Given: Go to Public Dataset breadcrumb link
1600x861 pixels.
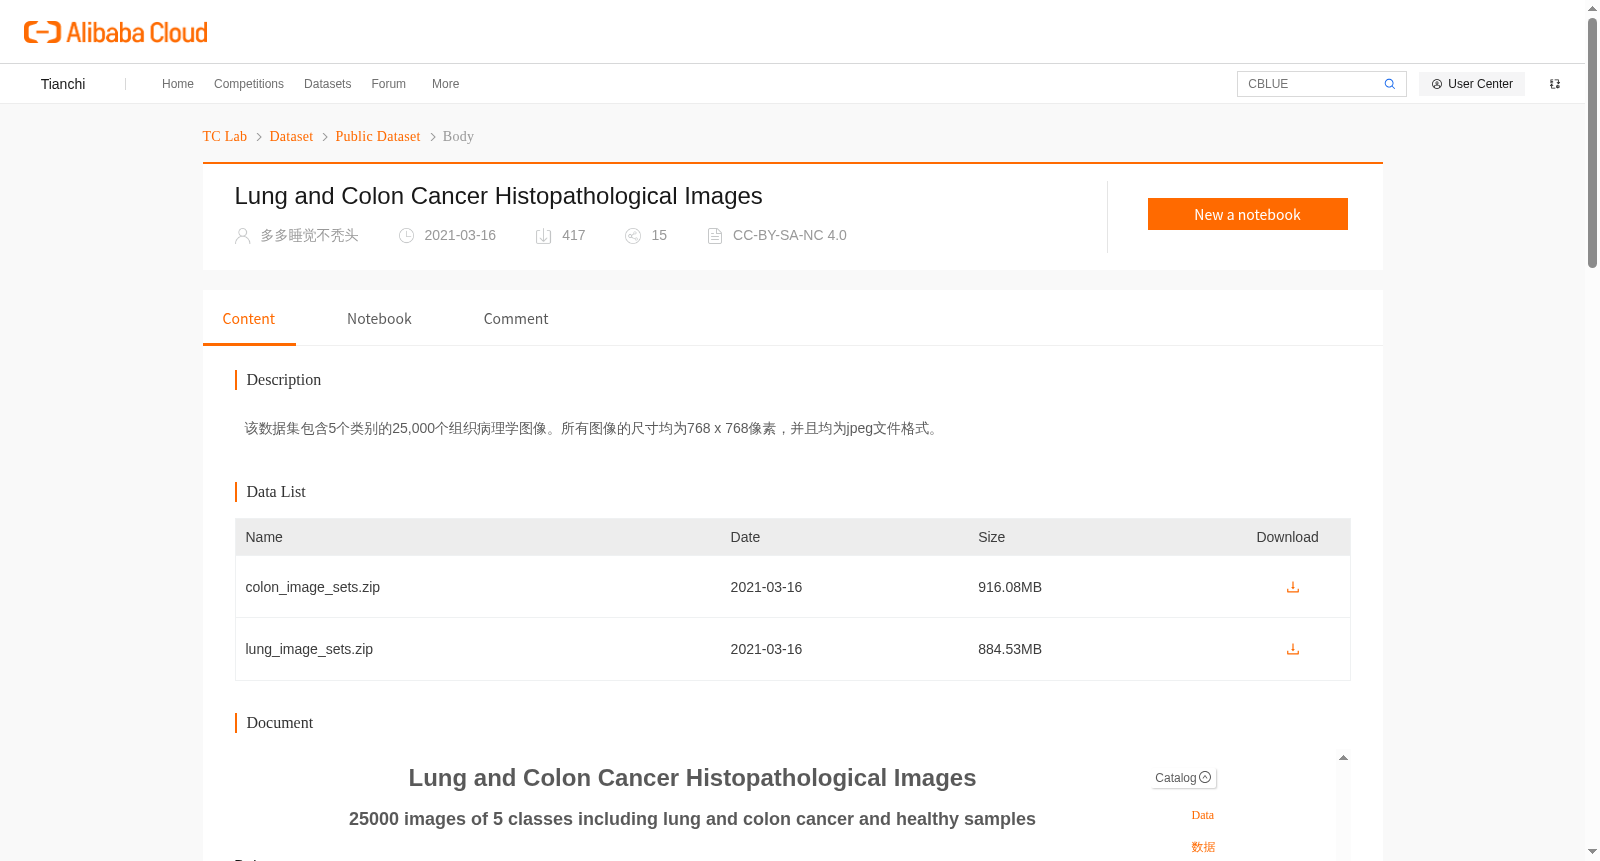Looking at the screenshot, I should 378,137.
